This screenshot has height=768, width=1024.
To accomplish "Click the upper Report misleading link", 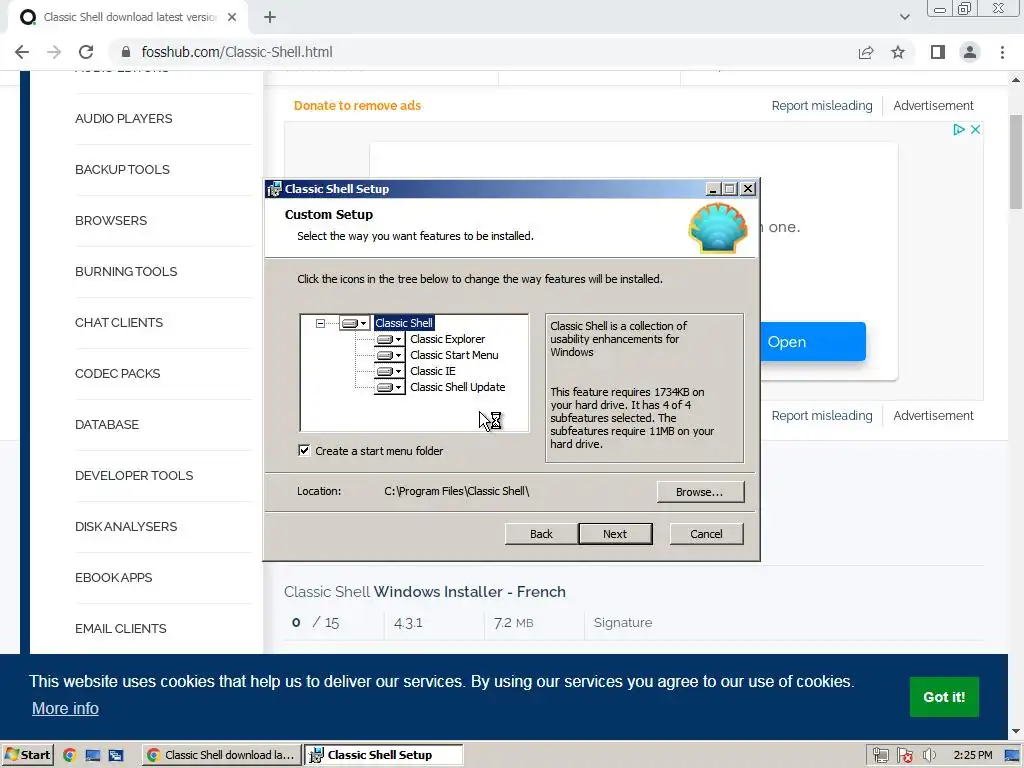I will point(822,106).
